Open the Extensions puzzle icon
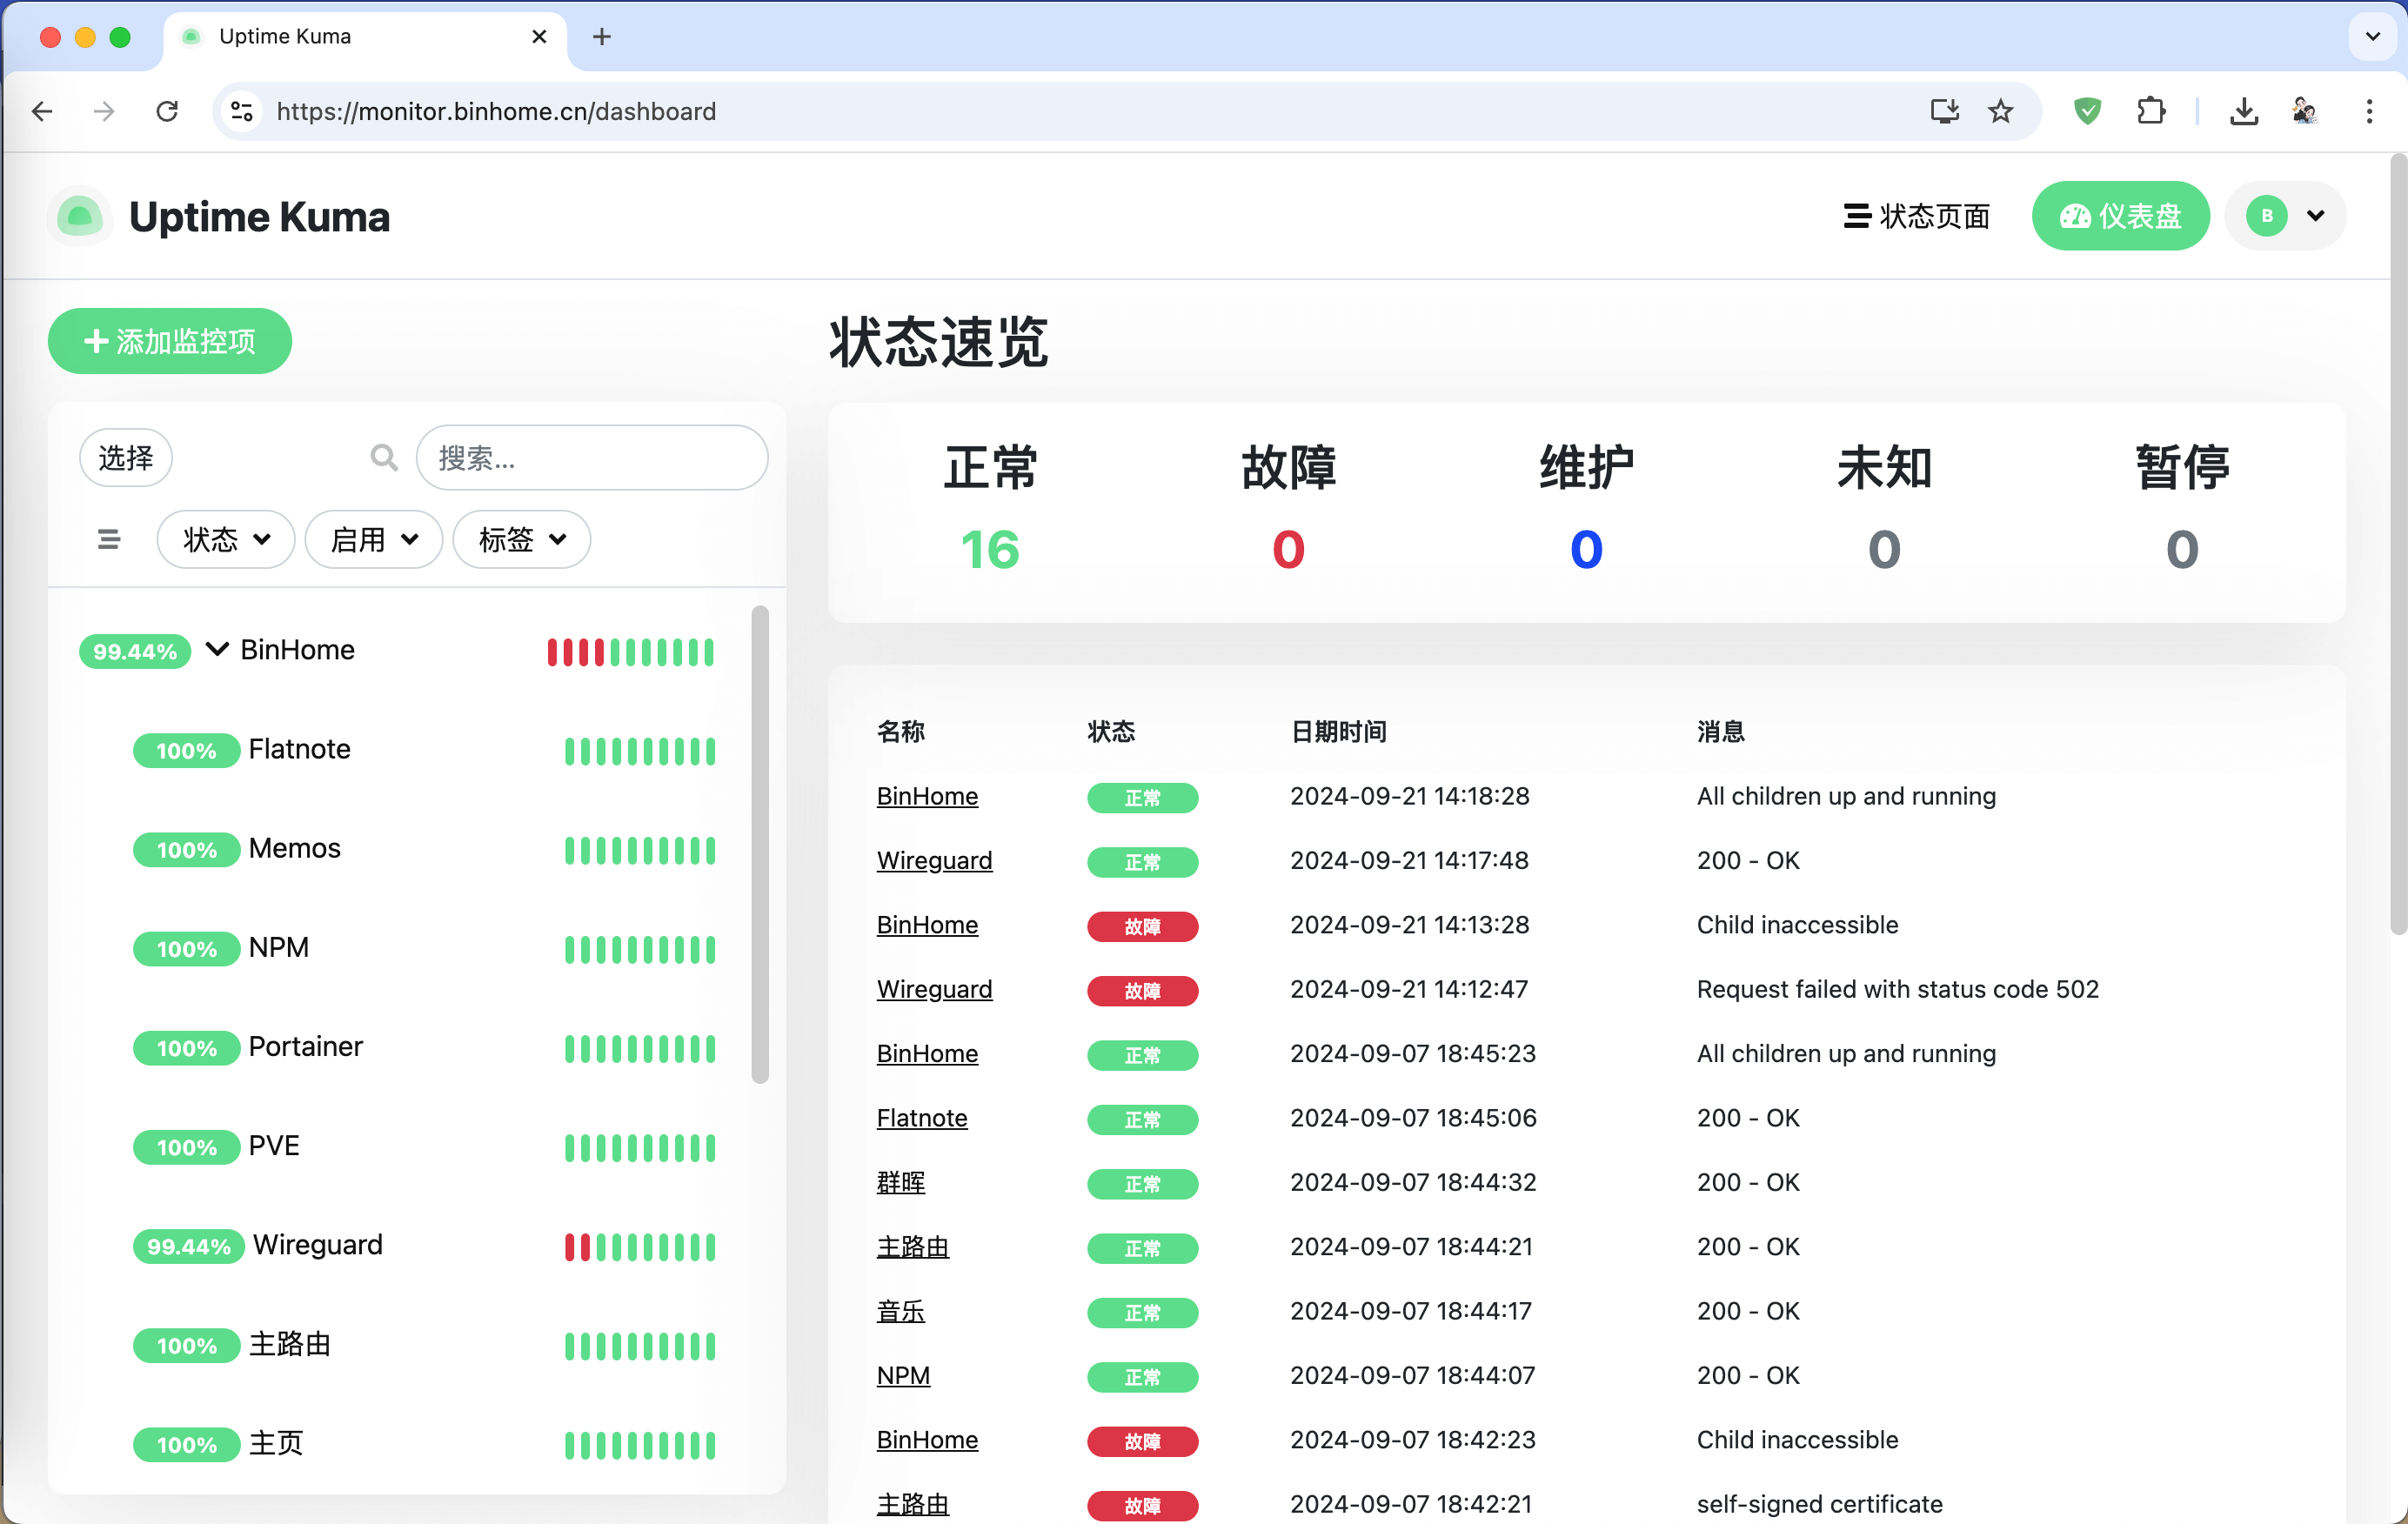This screenshot has width=2408, height=1524. point(2151,111)
